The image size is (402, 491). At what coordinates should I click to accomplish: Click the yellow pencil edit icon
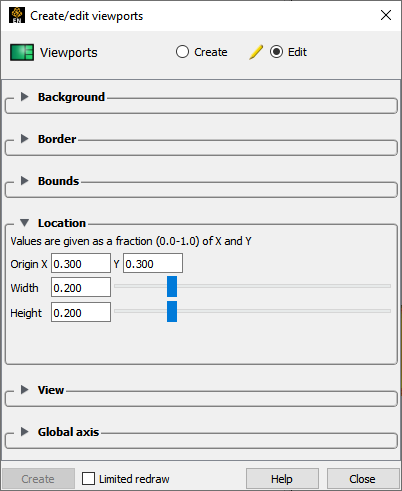(256, 52)
